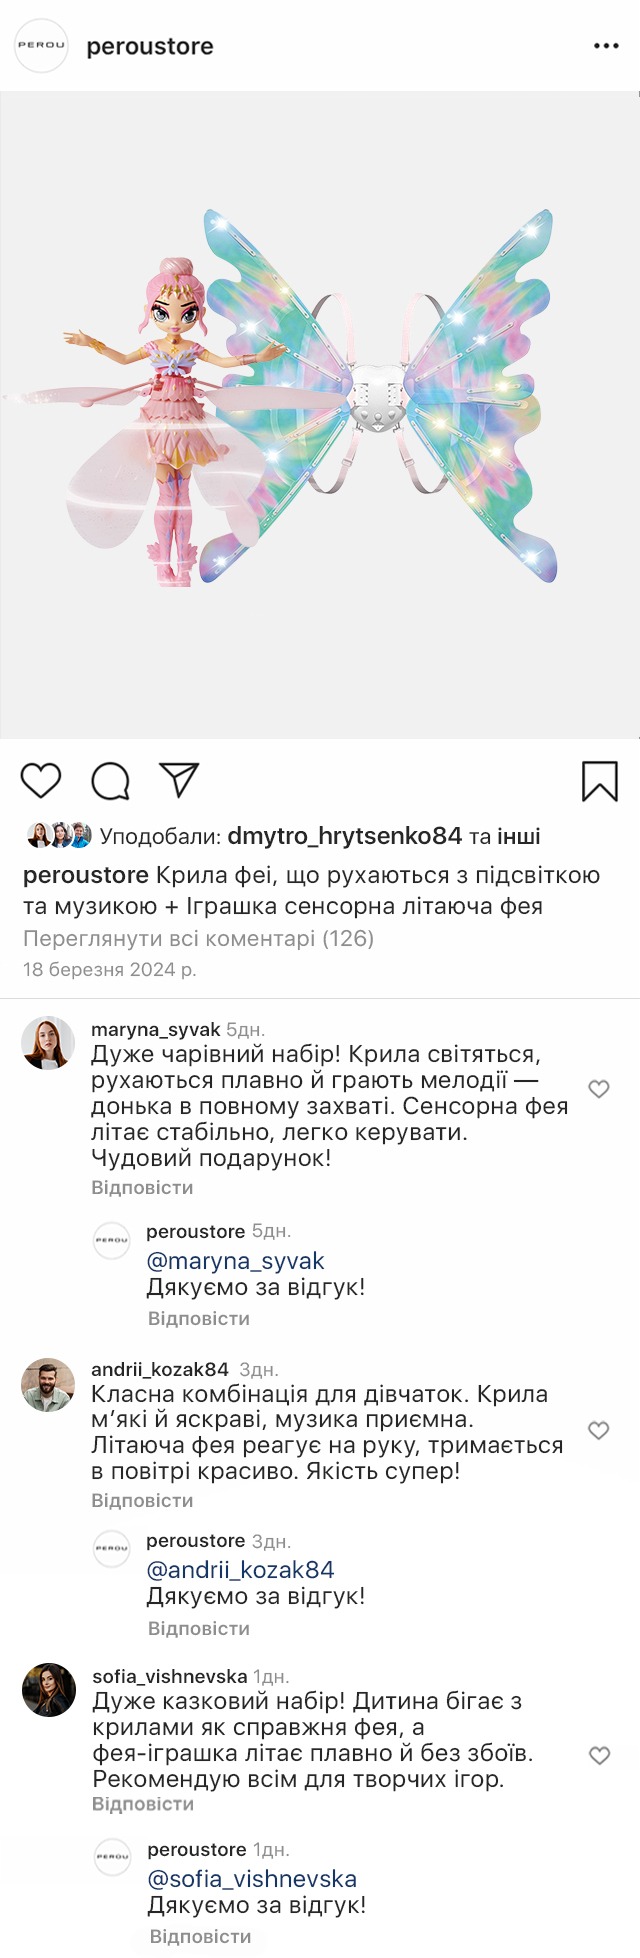This screenshot has width=640, height=1958.
Task: Reply to maryna_syvak's comment
Action: (142, 1188)
